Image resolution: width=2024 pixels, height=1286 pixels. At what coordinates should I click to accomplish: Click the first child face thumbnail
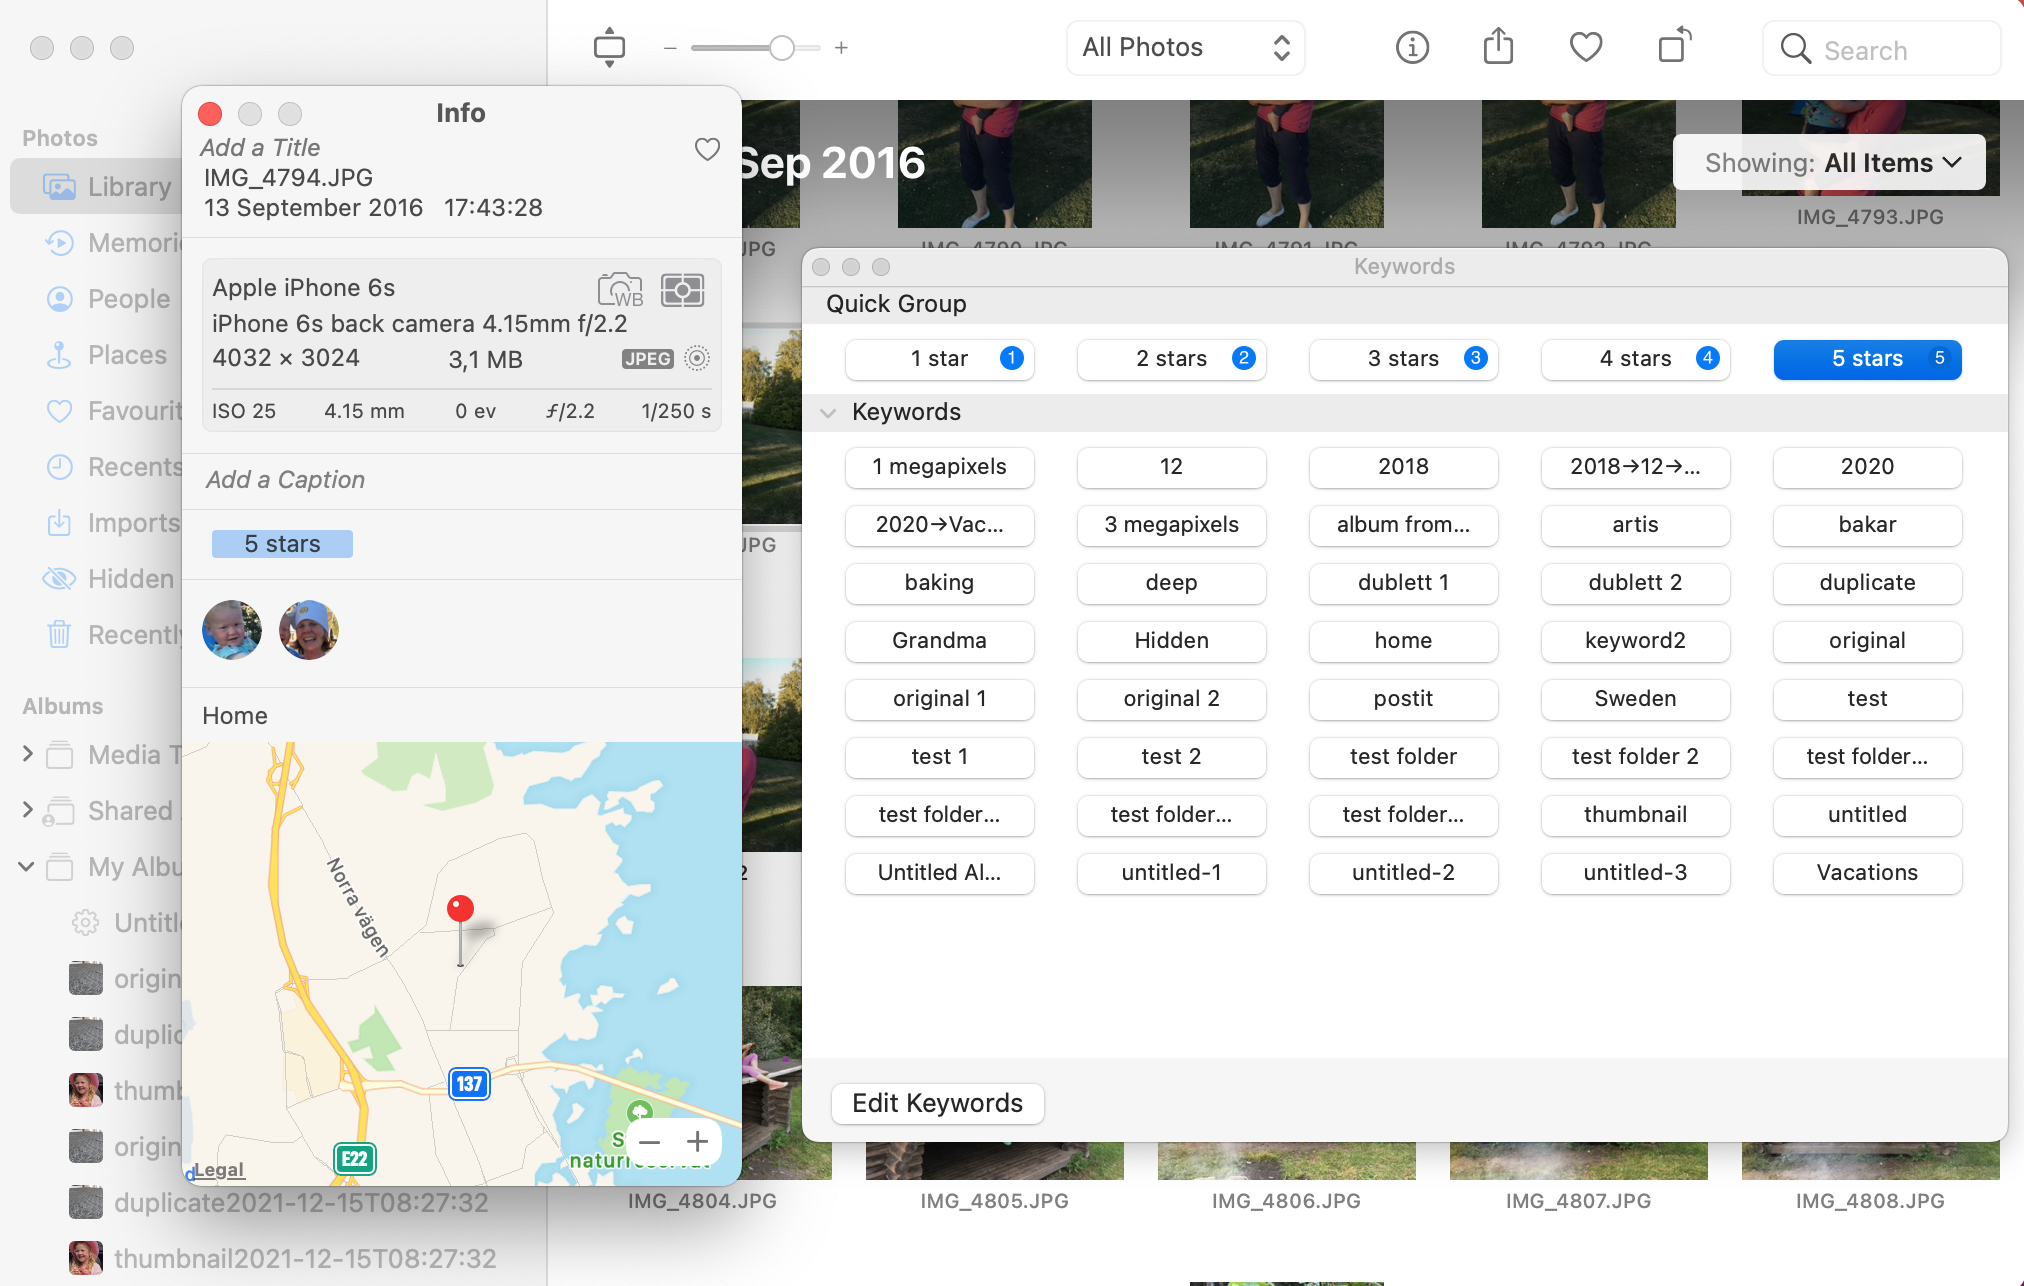tap(232, 630)
